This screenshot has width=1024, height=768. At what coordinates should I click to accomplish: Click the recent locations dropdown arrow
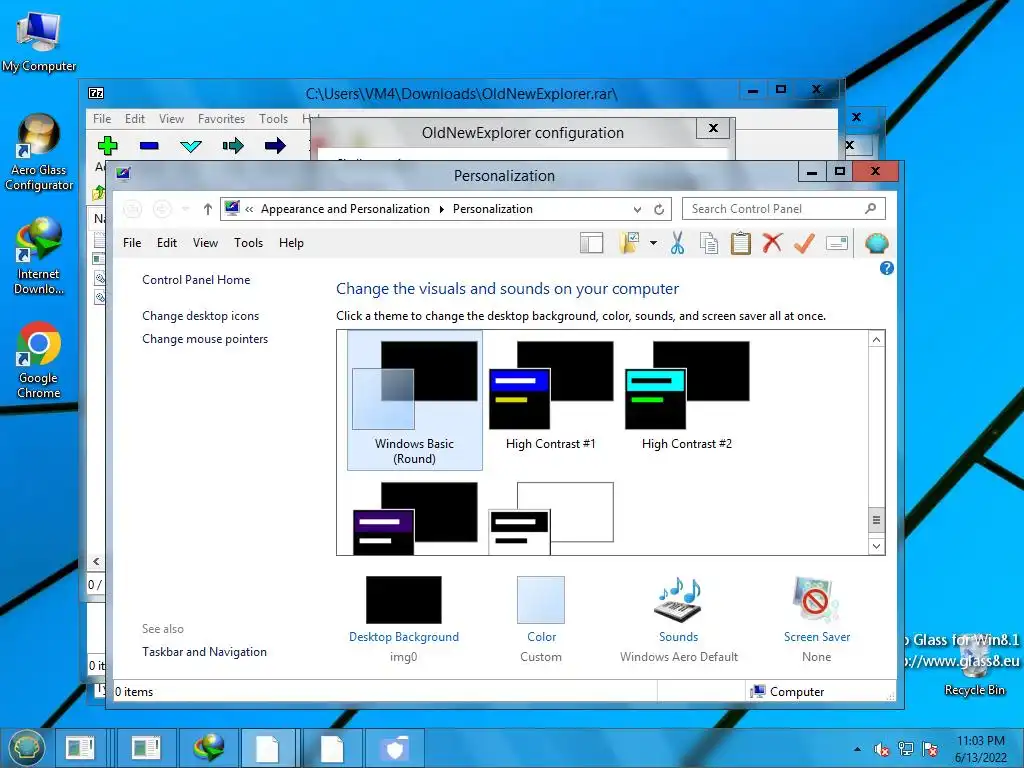coord(185,209)
